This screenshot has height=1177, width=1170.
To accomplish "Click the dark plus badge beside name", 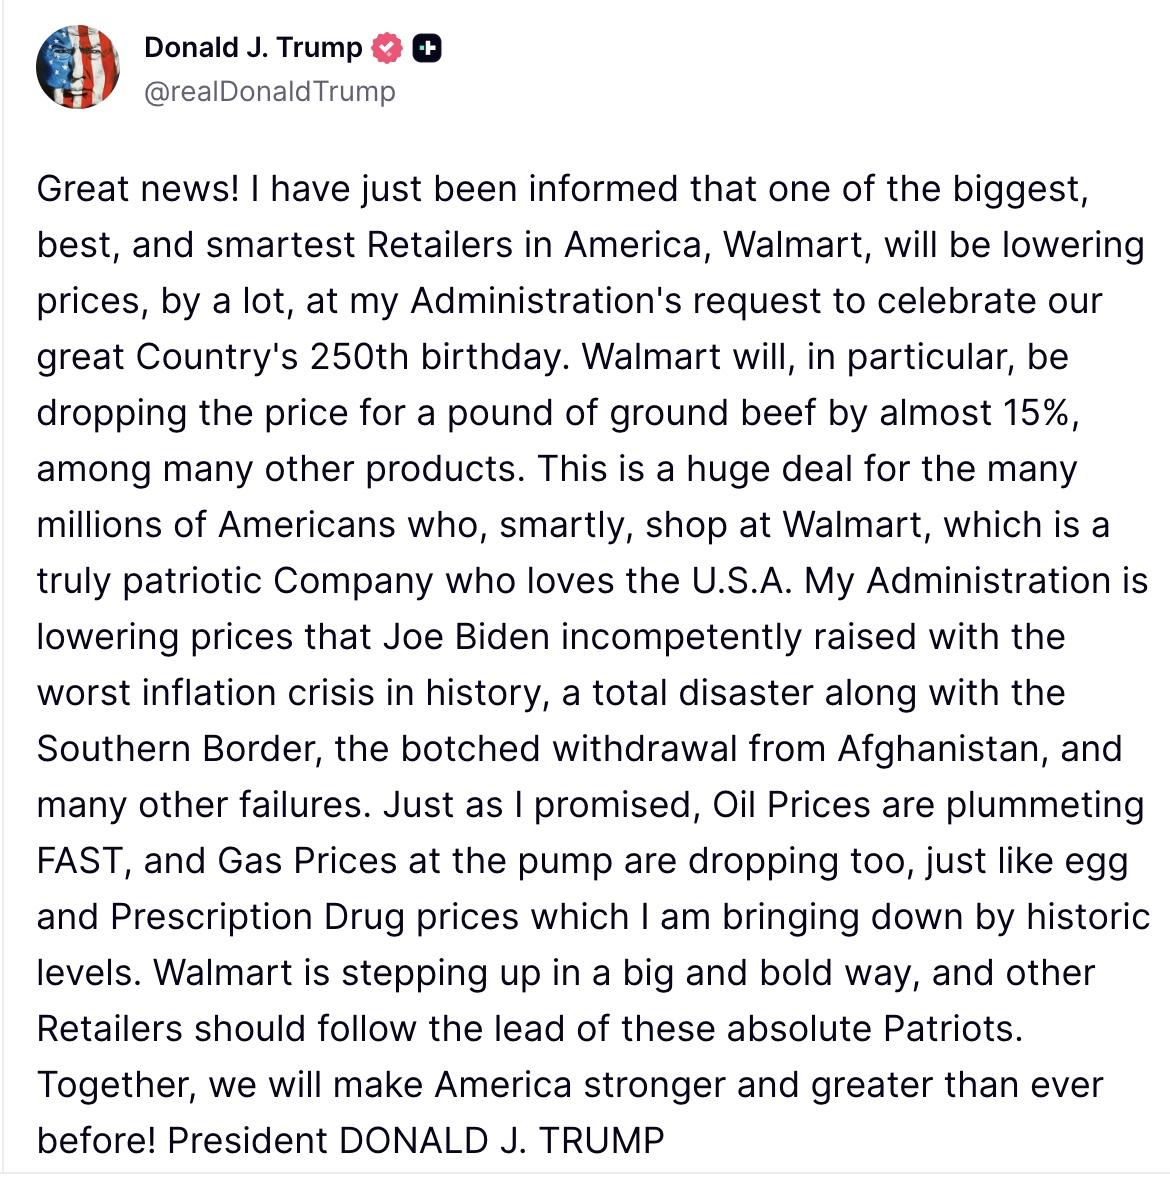I will click(427, 48).
